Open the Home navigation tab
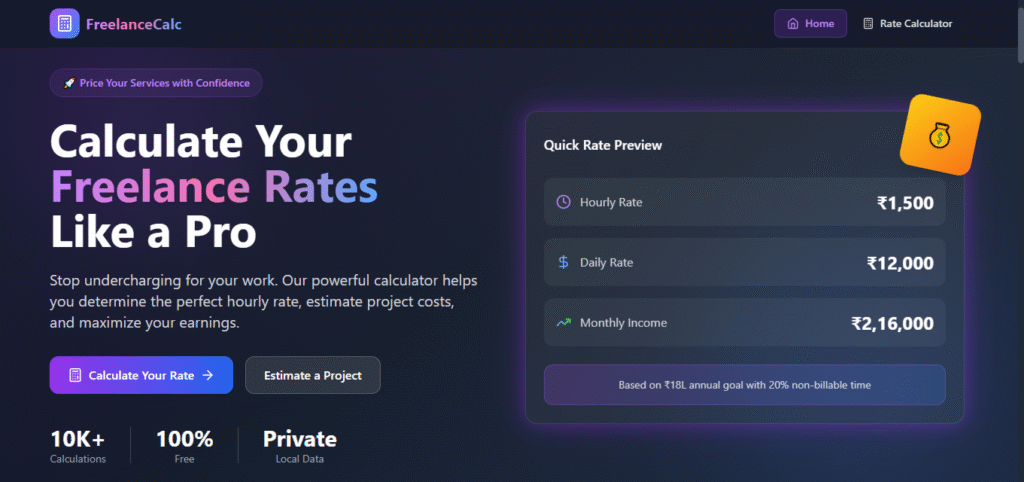Screen dimensions: 1024x482 810,23
